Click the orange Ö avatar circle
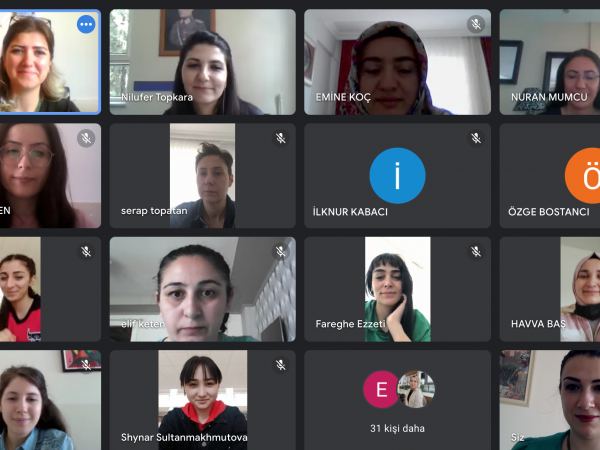Viewport: 600px width, 450px height. (582, 175)
